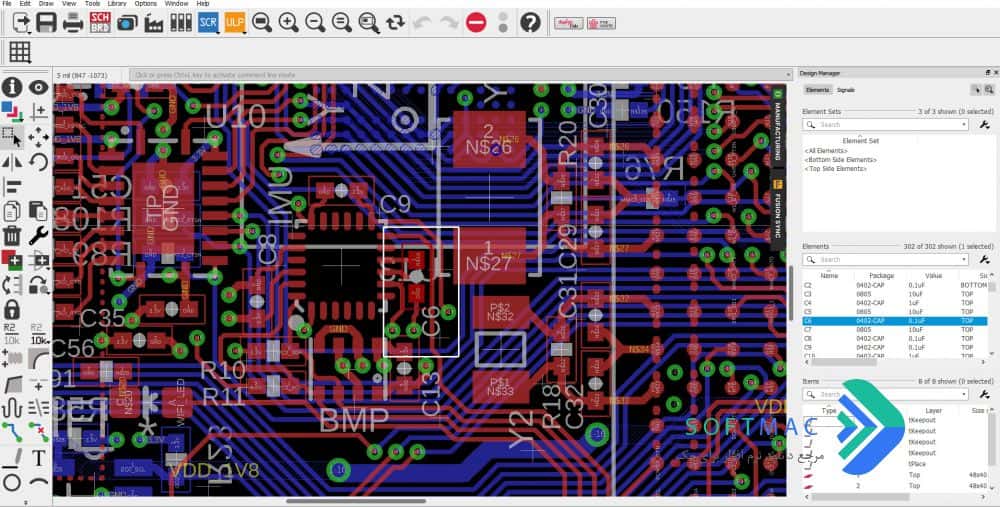Select the Circle drawing tool

(x=11, y=483)
